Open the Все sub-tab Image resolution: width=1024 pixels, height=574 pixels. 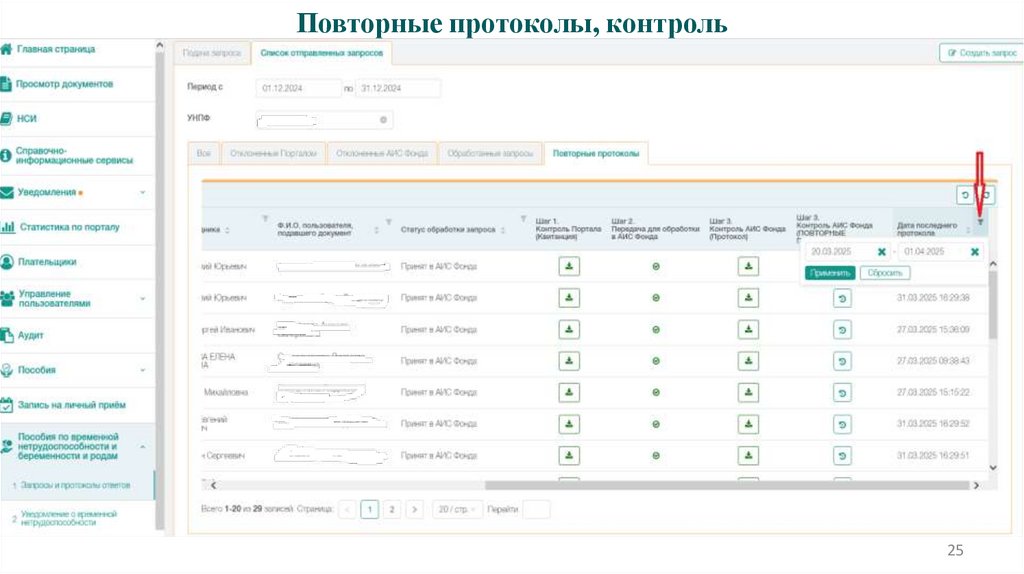pyautogui.click(x=204, y=153)
